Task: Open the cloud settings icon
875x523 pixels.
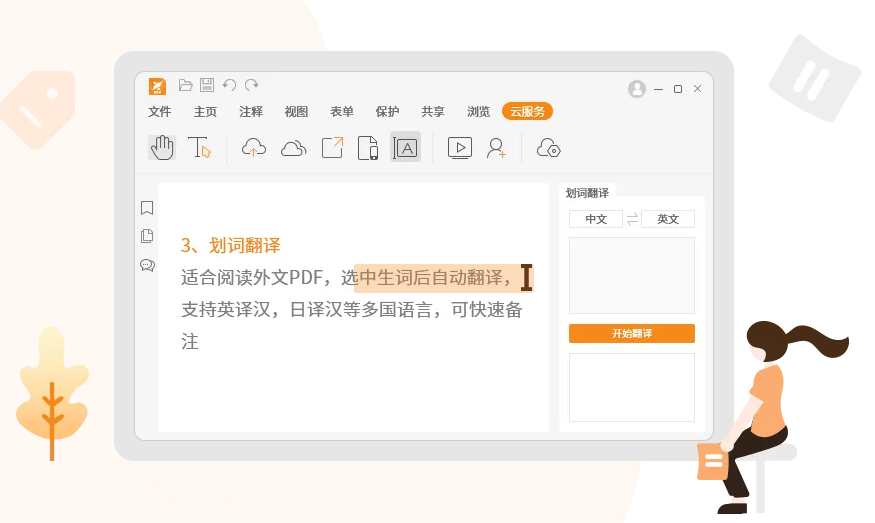Action: 549,148
